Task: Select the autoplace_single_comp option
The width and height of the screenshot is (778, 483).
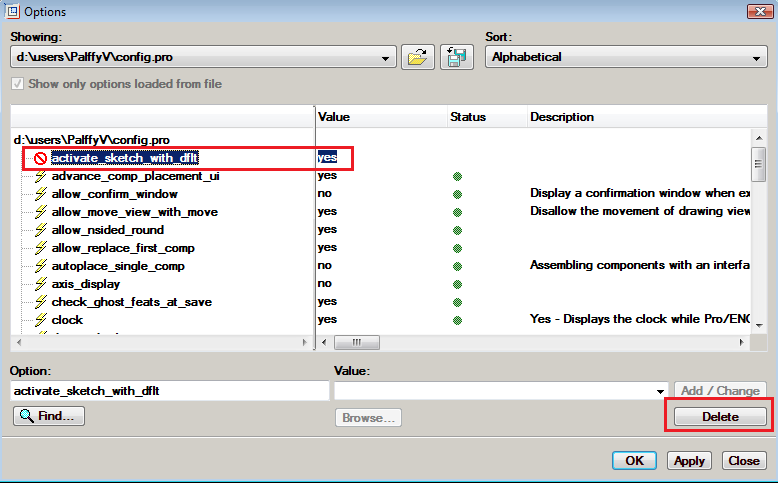Action: tap(118, 266)
